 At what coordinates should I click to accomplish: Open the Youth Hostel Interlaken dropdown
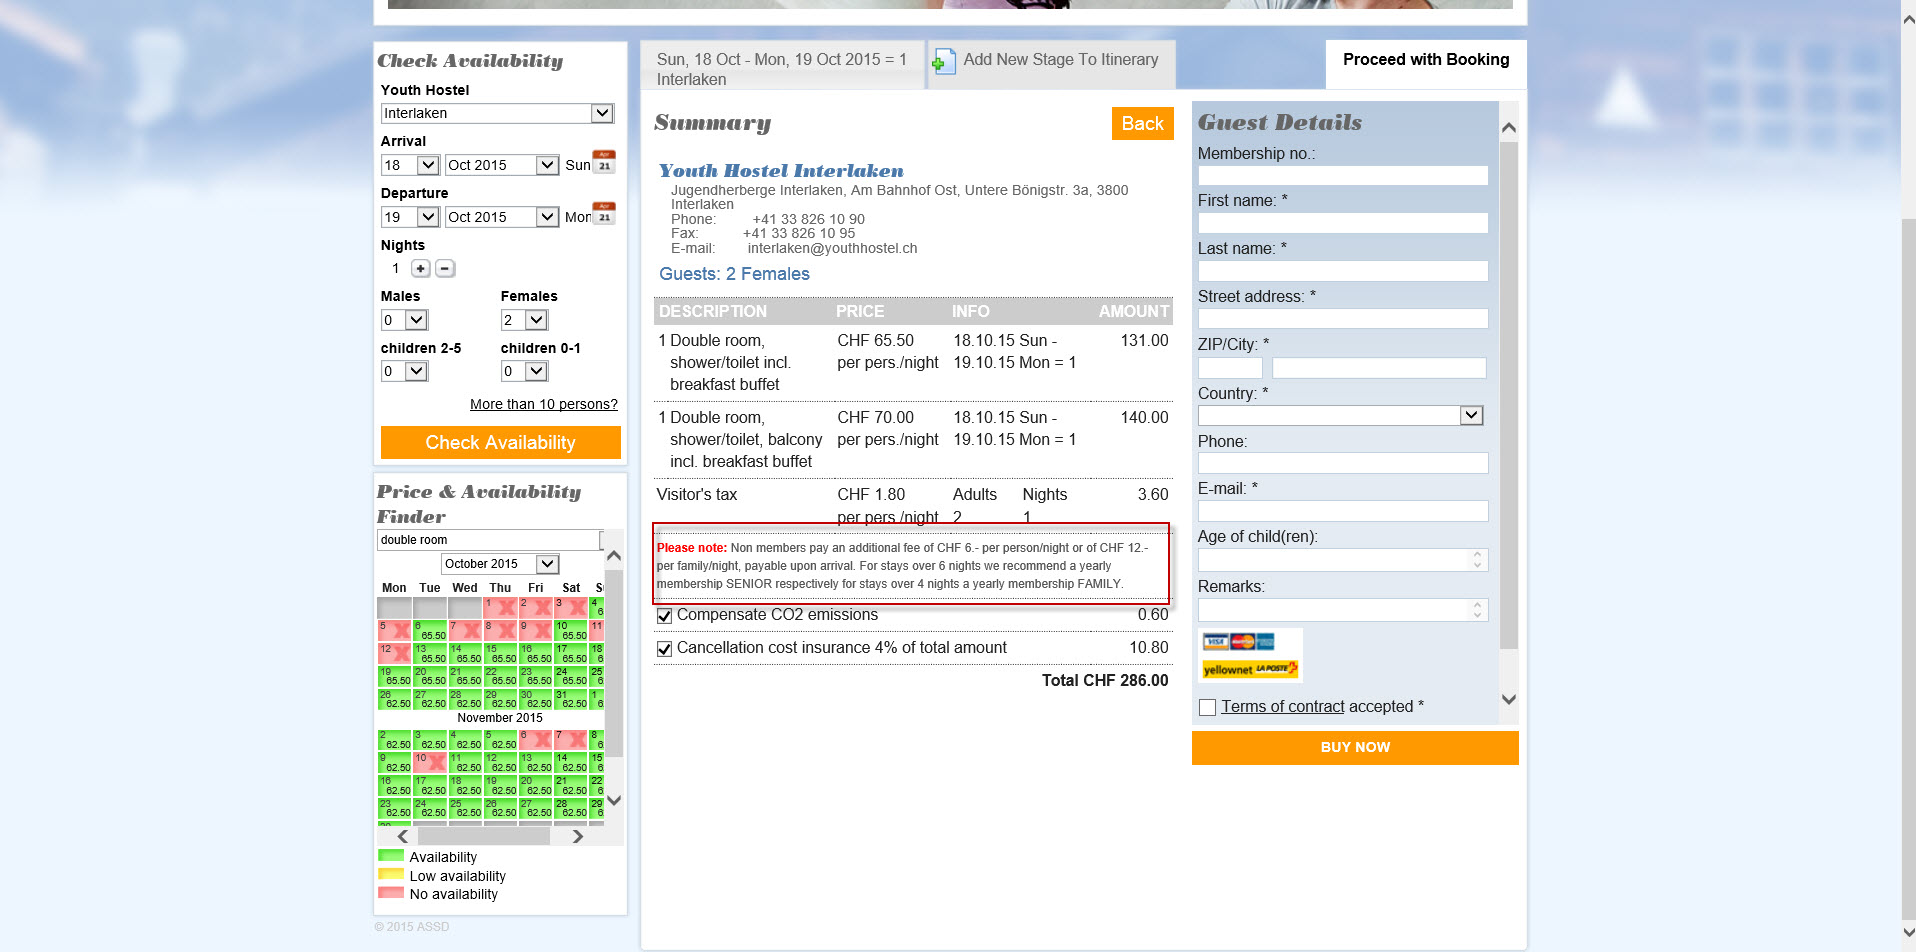pyautogui.click(x=497, y=113)
